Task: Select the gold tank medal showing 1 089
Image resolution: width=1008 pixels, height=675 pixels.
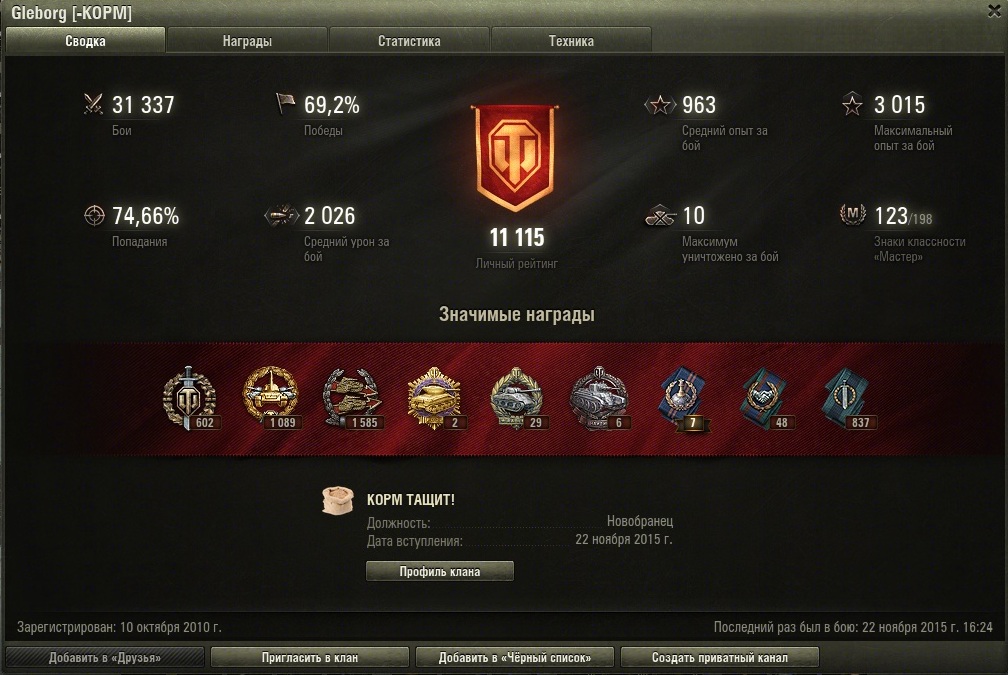Action: pyautogui.click(x=271, y=398)
